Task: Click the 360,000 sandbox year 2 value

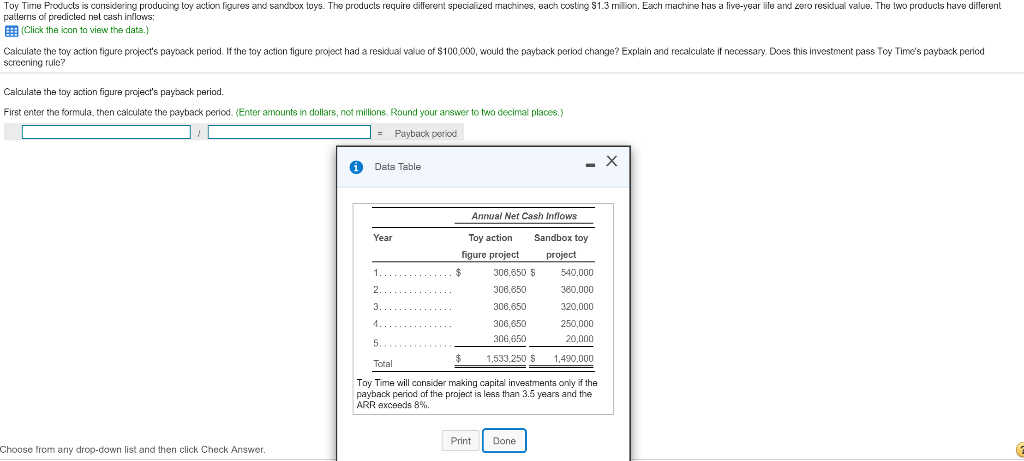Action: click(x=577, y=290)
